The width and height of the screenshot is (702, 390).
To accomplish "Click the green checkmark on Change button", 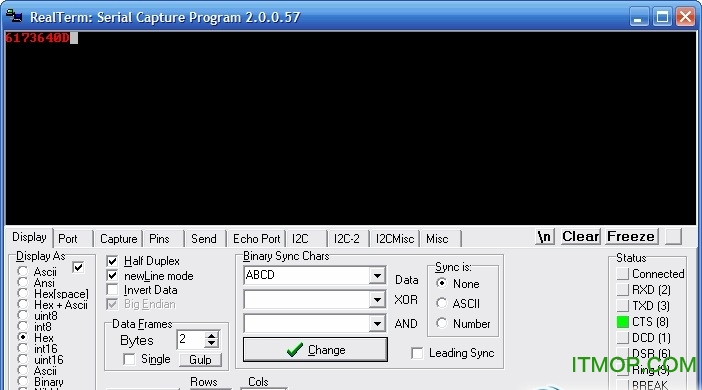I will click(x=295, y=350).
